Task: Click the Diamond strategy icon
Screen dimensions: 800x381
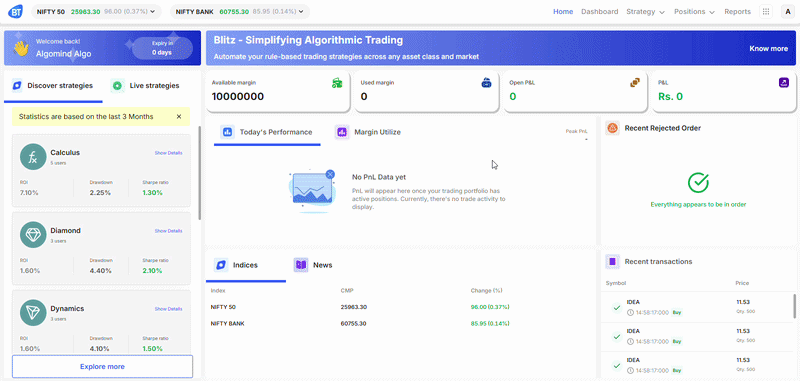Action: pyautogui.click(x=33, y=235)
